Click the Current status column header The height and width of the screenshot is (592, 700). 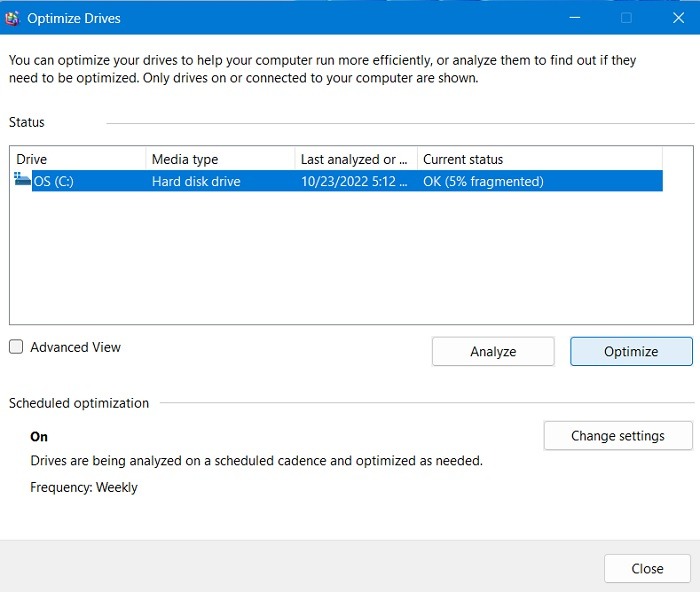[x=540, y=159]
